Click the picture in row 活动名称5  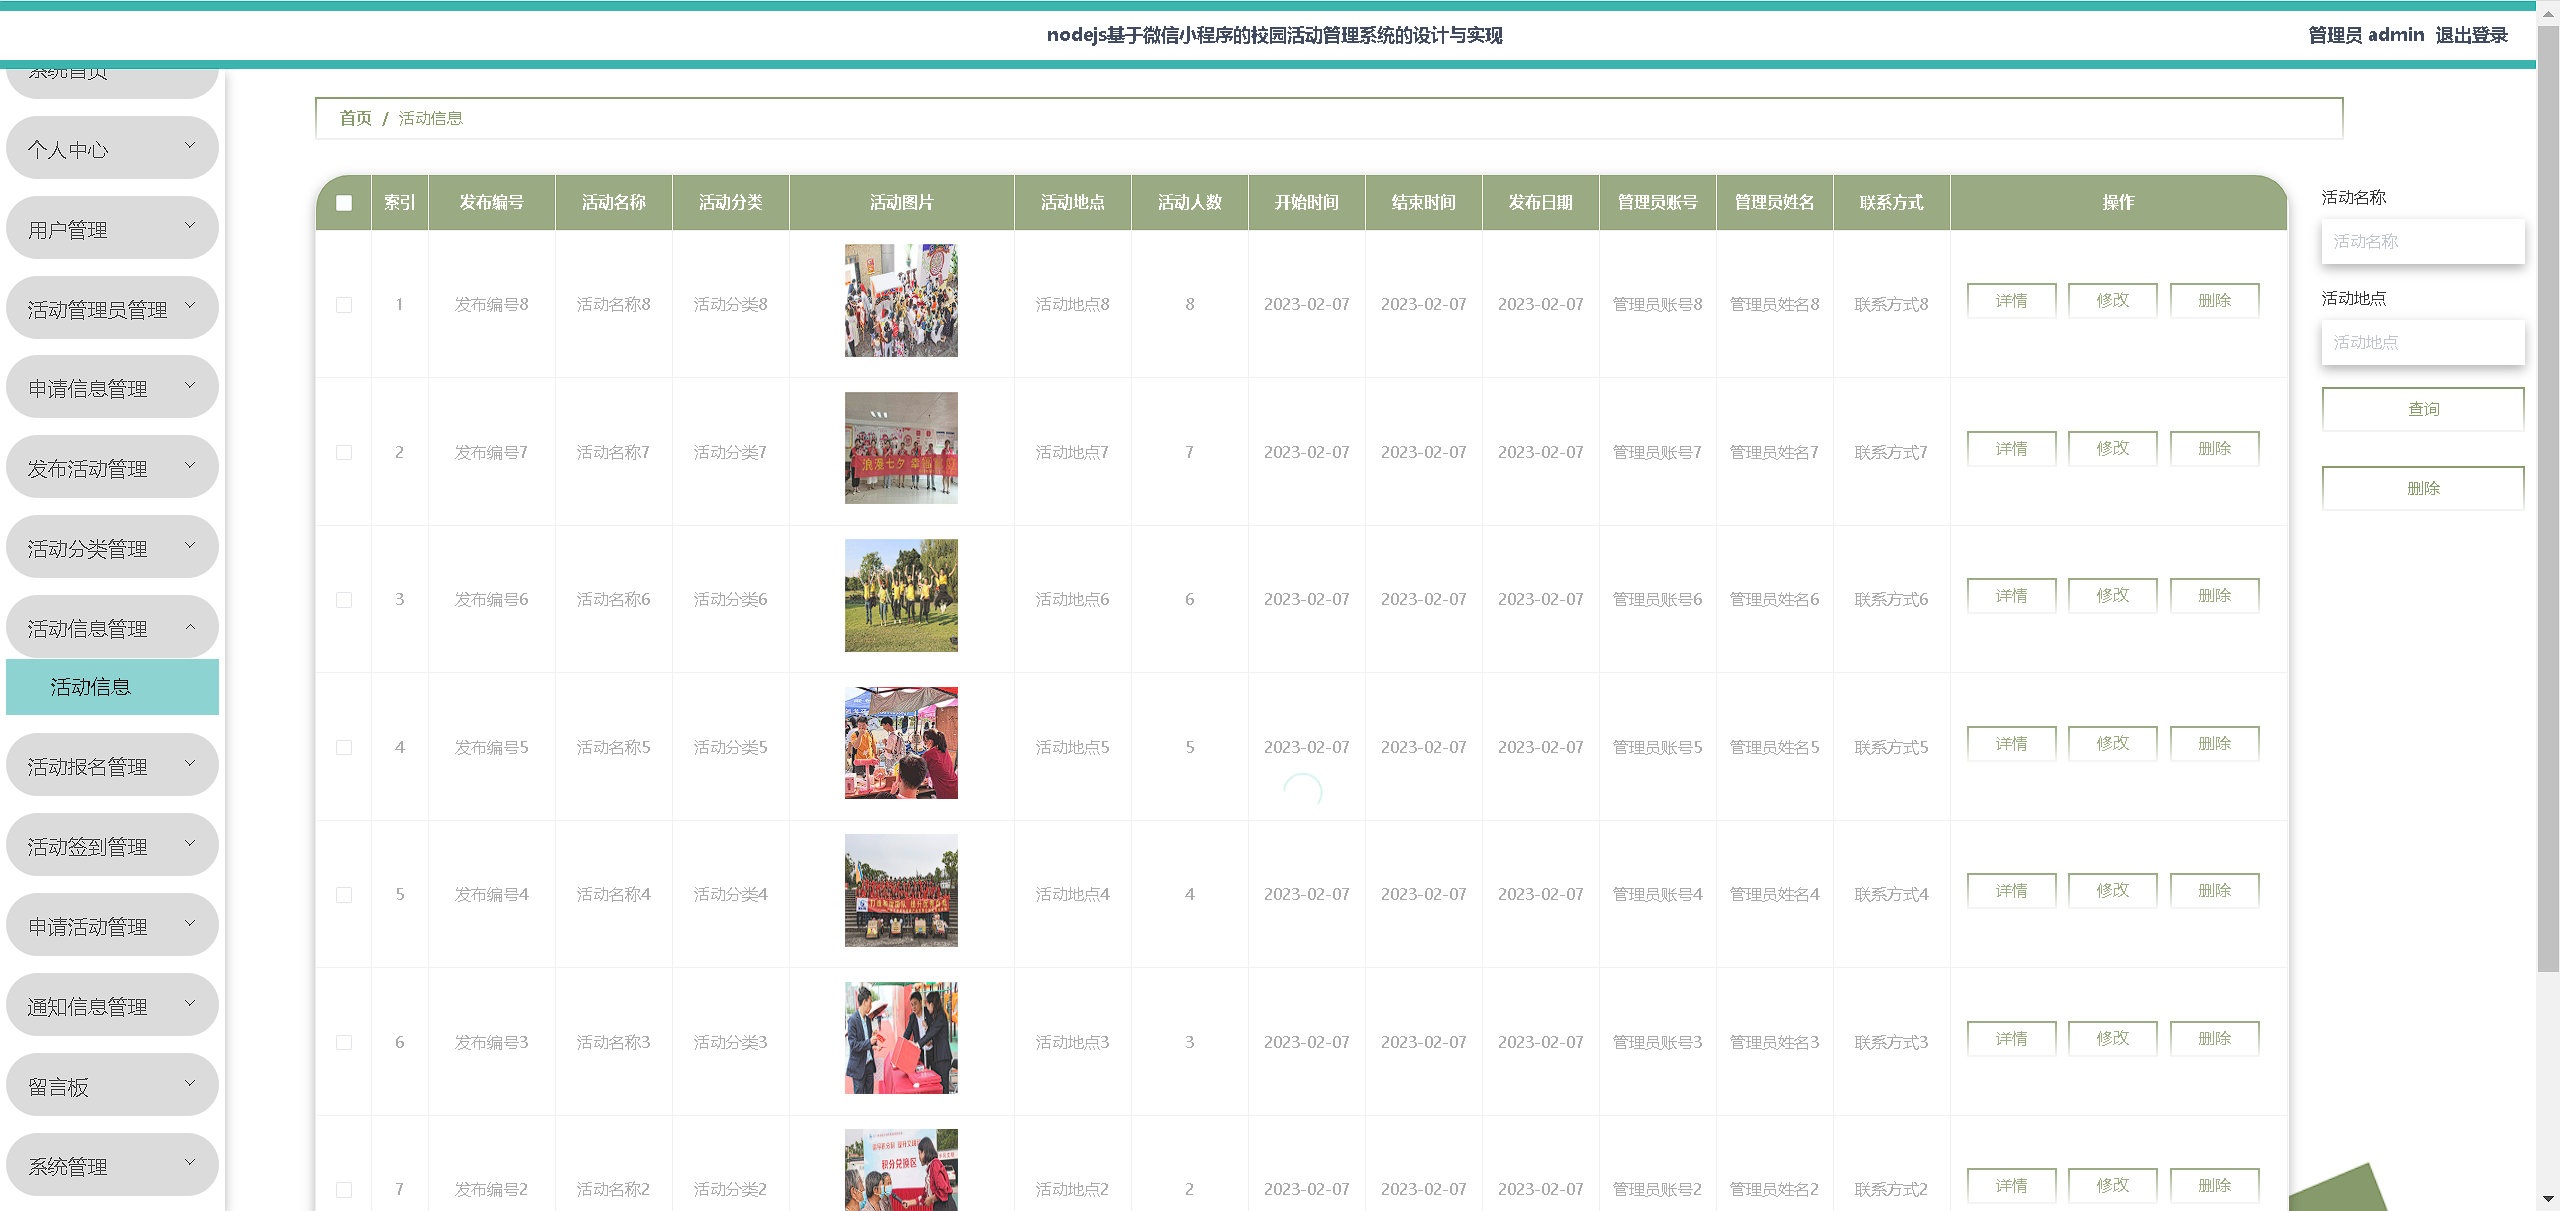tap(900, 743)
